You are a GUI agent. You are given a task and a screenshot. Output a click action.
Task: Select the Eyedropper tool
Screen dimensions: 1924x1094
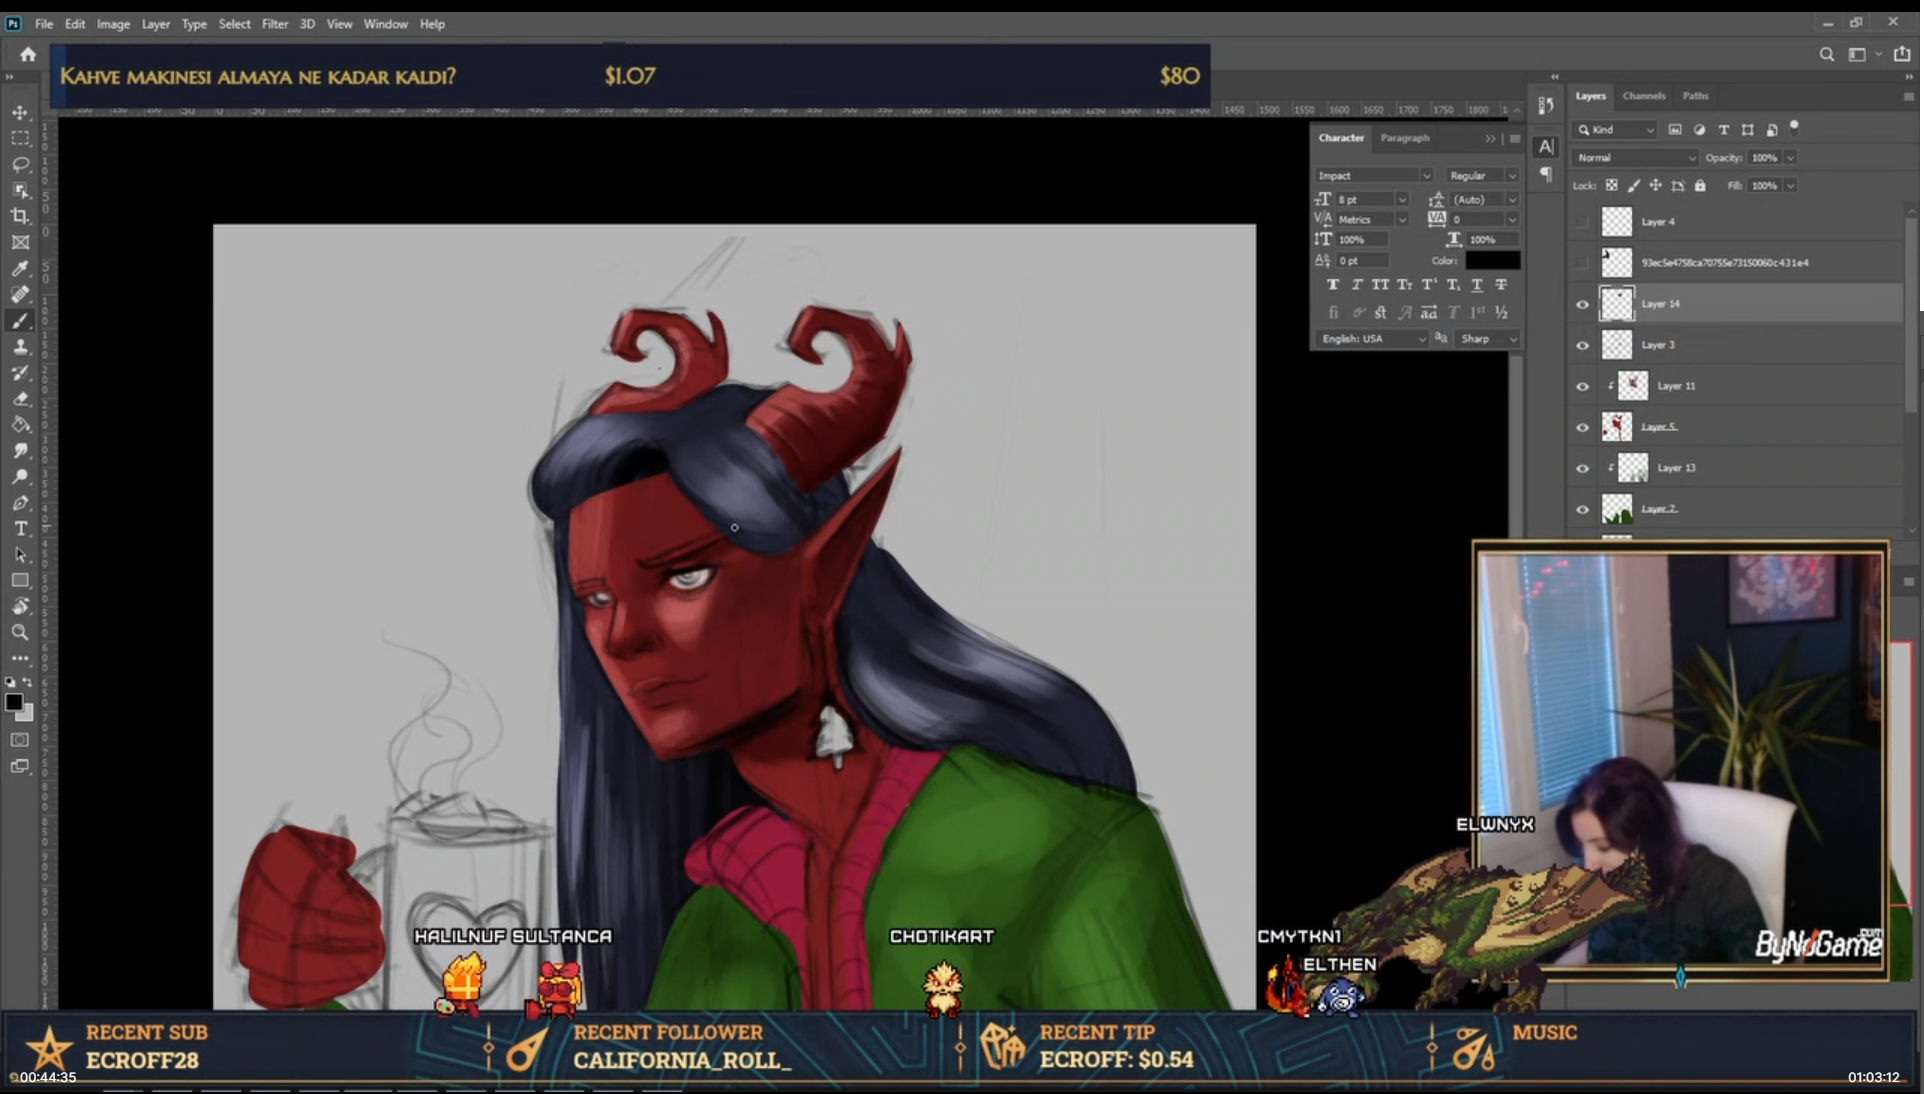20,268
